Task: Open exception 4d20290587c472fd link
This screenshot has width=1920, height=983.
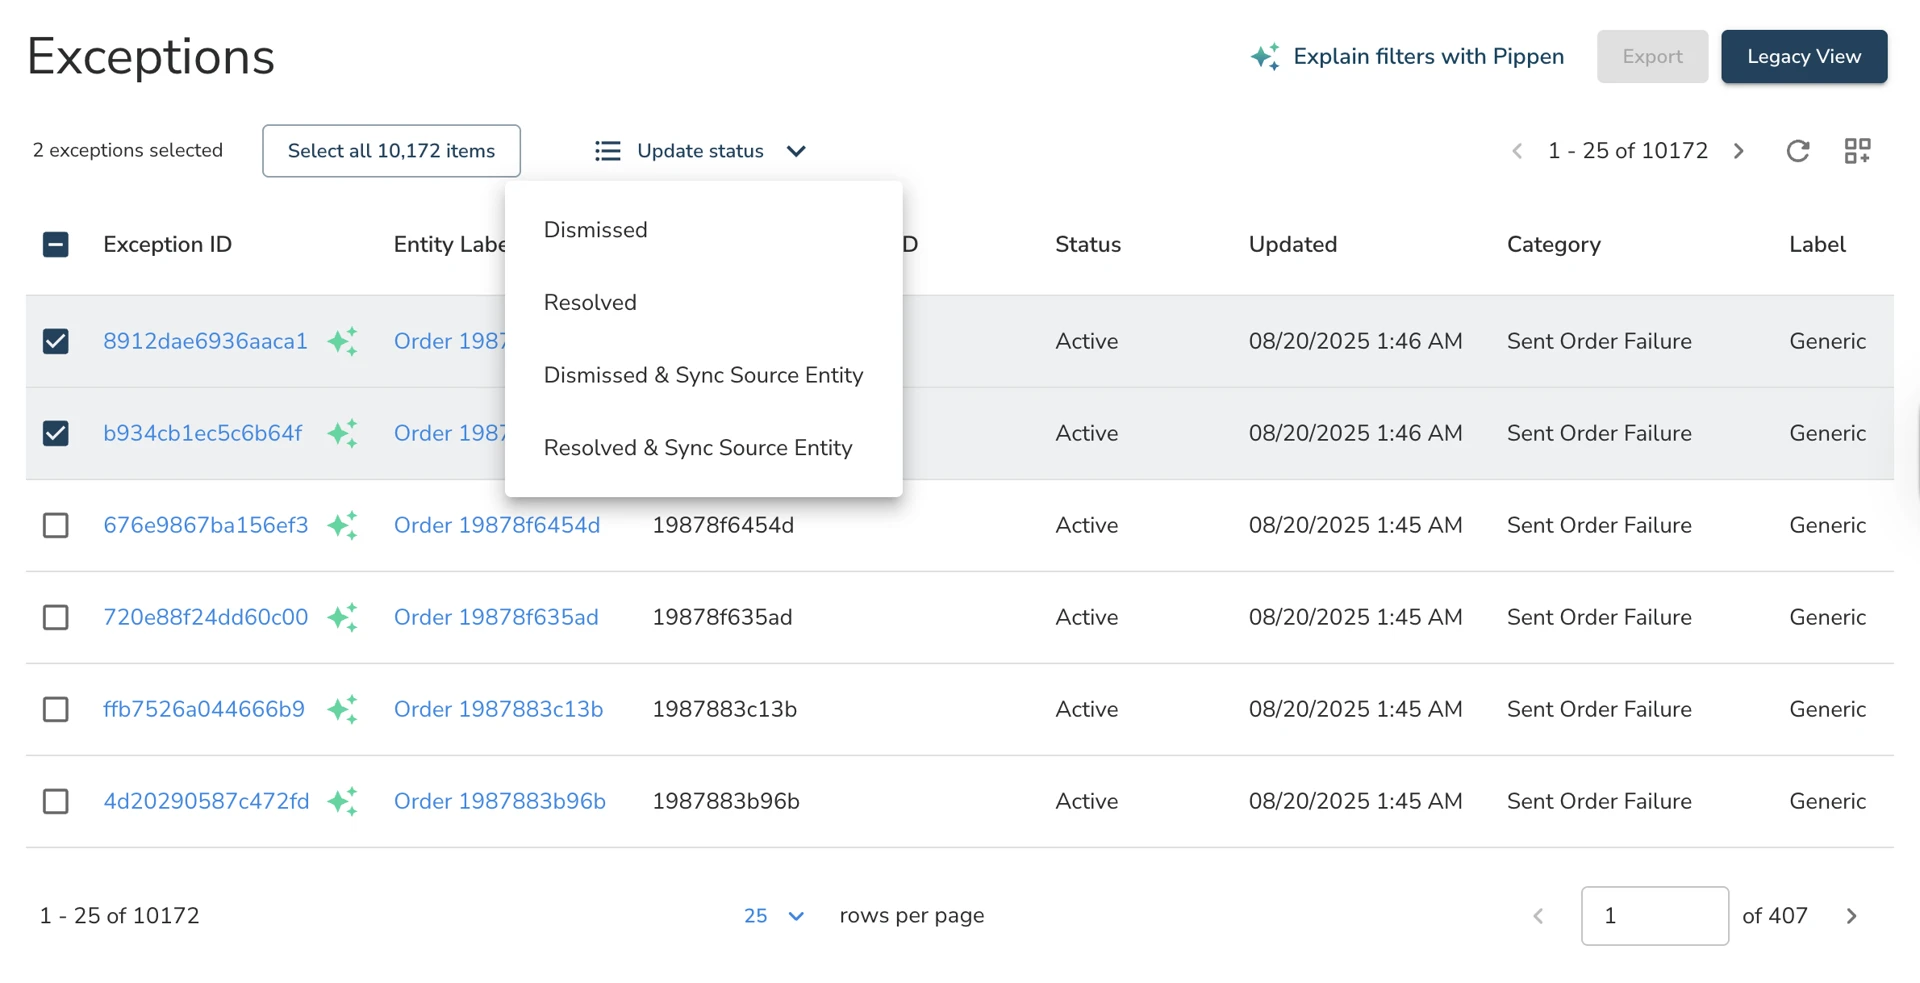Action: click(x=206, y=801)
